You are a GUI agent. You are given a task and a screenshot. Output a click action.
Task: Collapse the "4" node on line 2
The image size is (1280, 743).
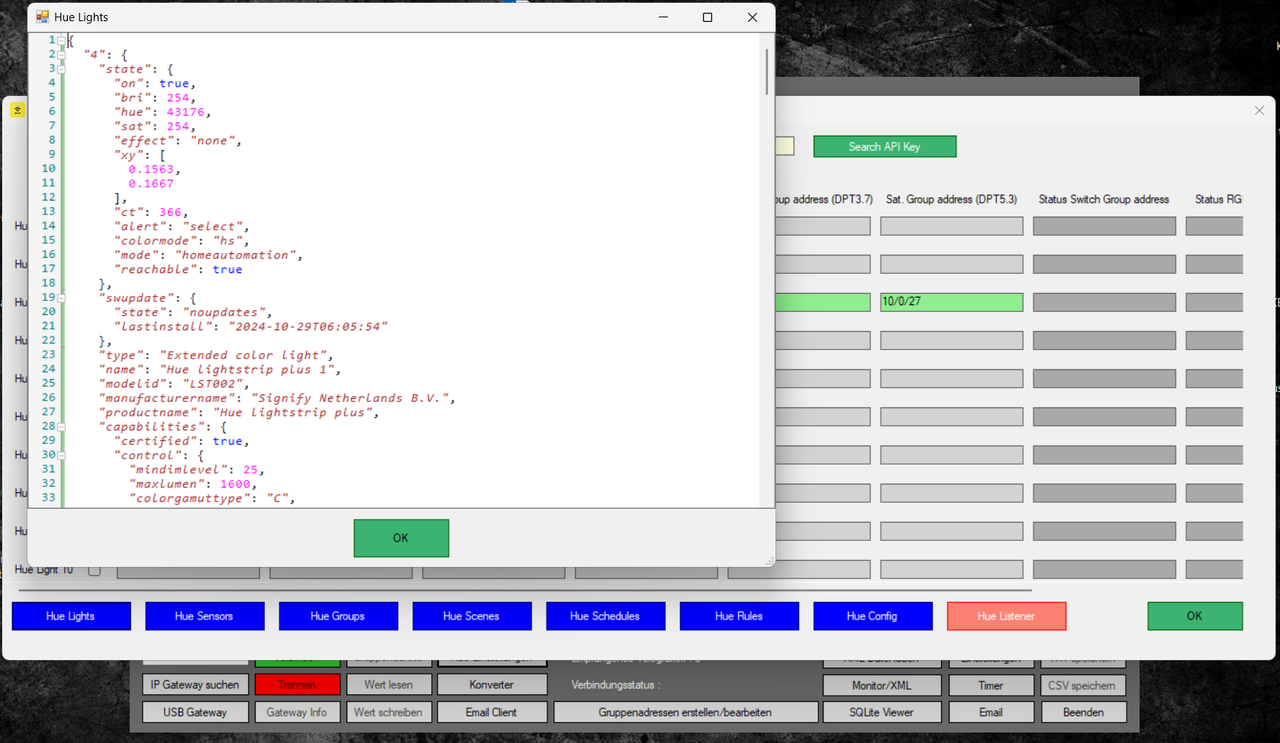(62, 54)
